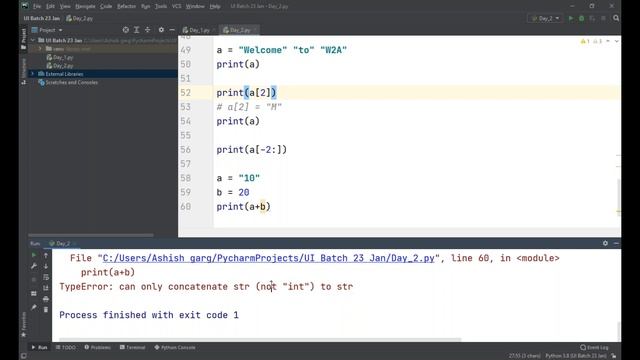The height and width of the screenshot is (360, 640).
Task: Minimize the Run panel
Action: [616, 243]
